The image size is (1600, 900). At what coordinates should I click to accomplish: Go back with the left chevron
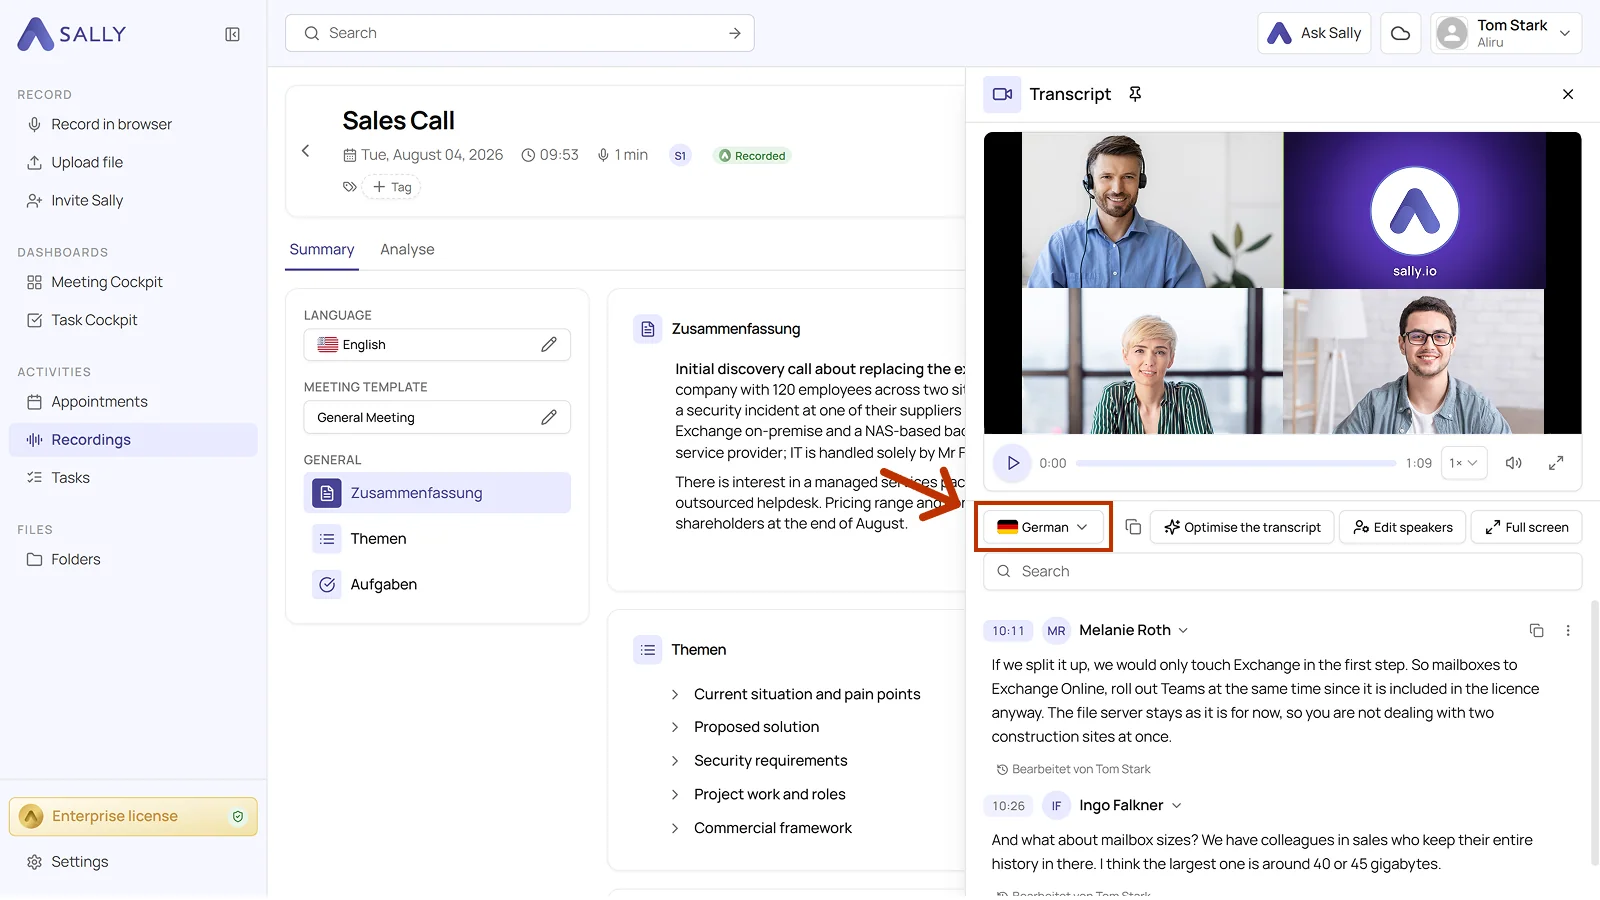pos(306,151)
